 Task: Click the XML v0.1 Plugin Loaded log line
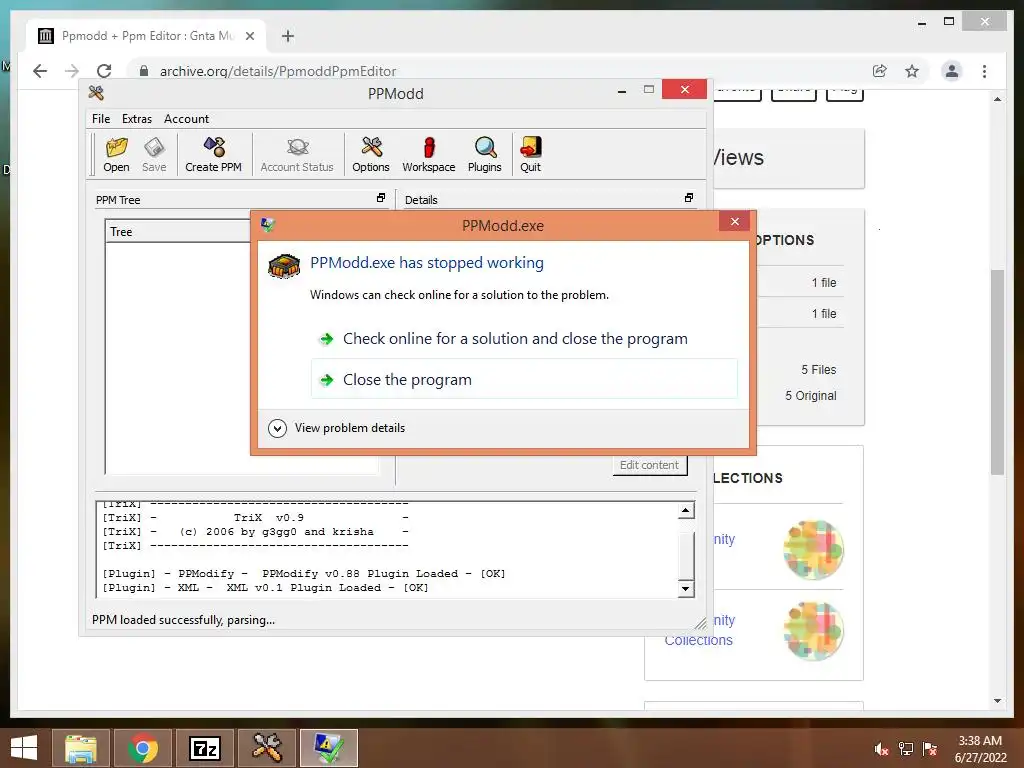pyautogui.click(x=265, y=588)
